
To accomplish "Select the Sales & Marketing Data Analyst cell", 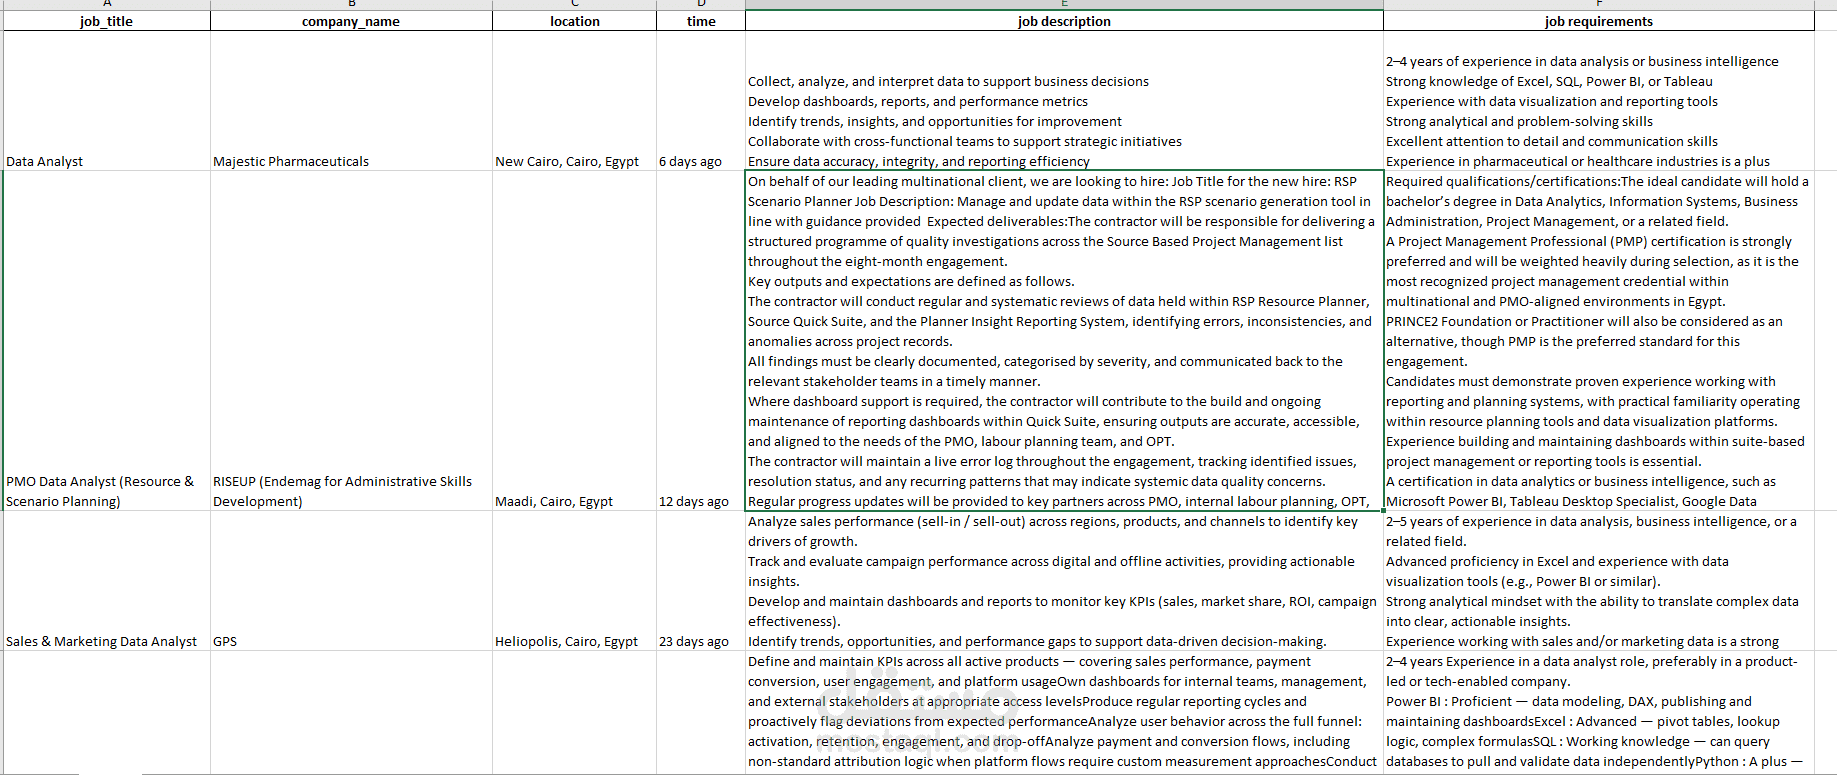I will click(107, 581).
